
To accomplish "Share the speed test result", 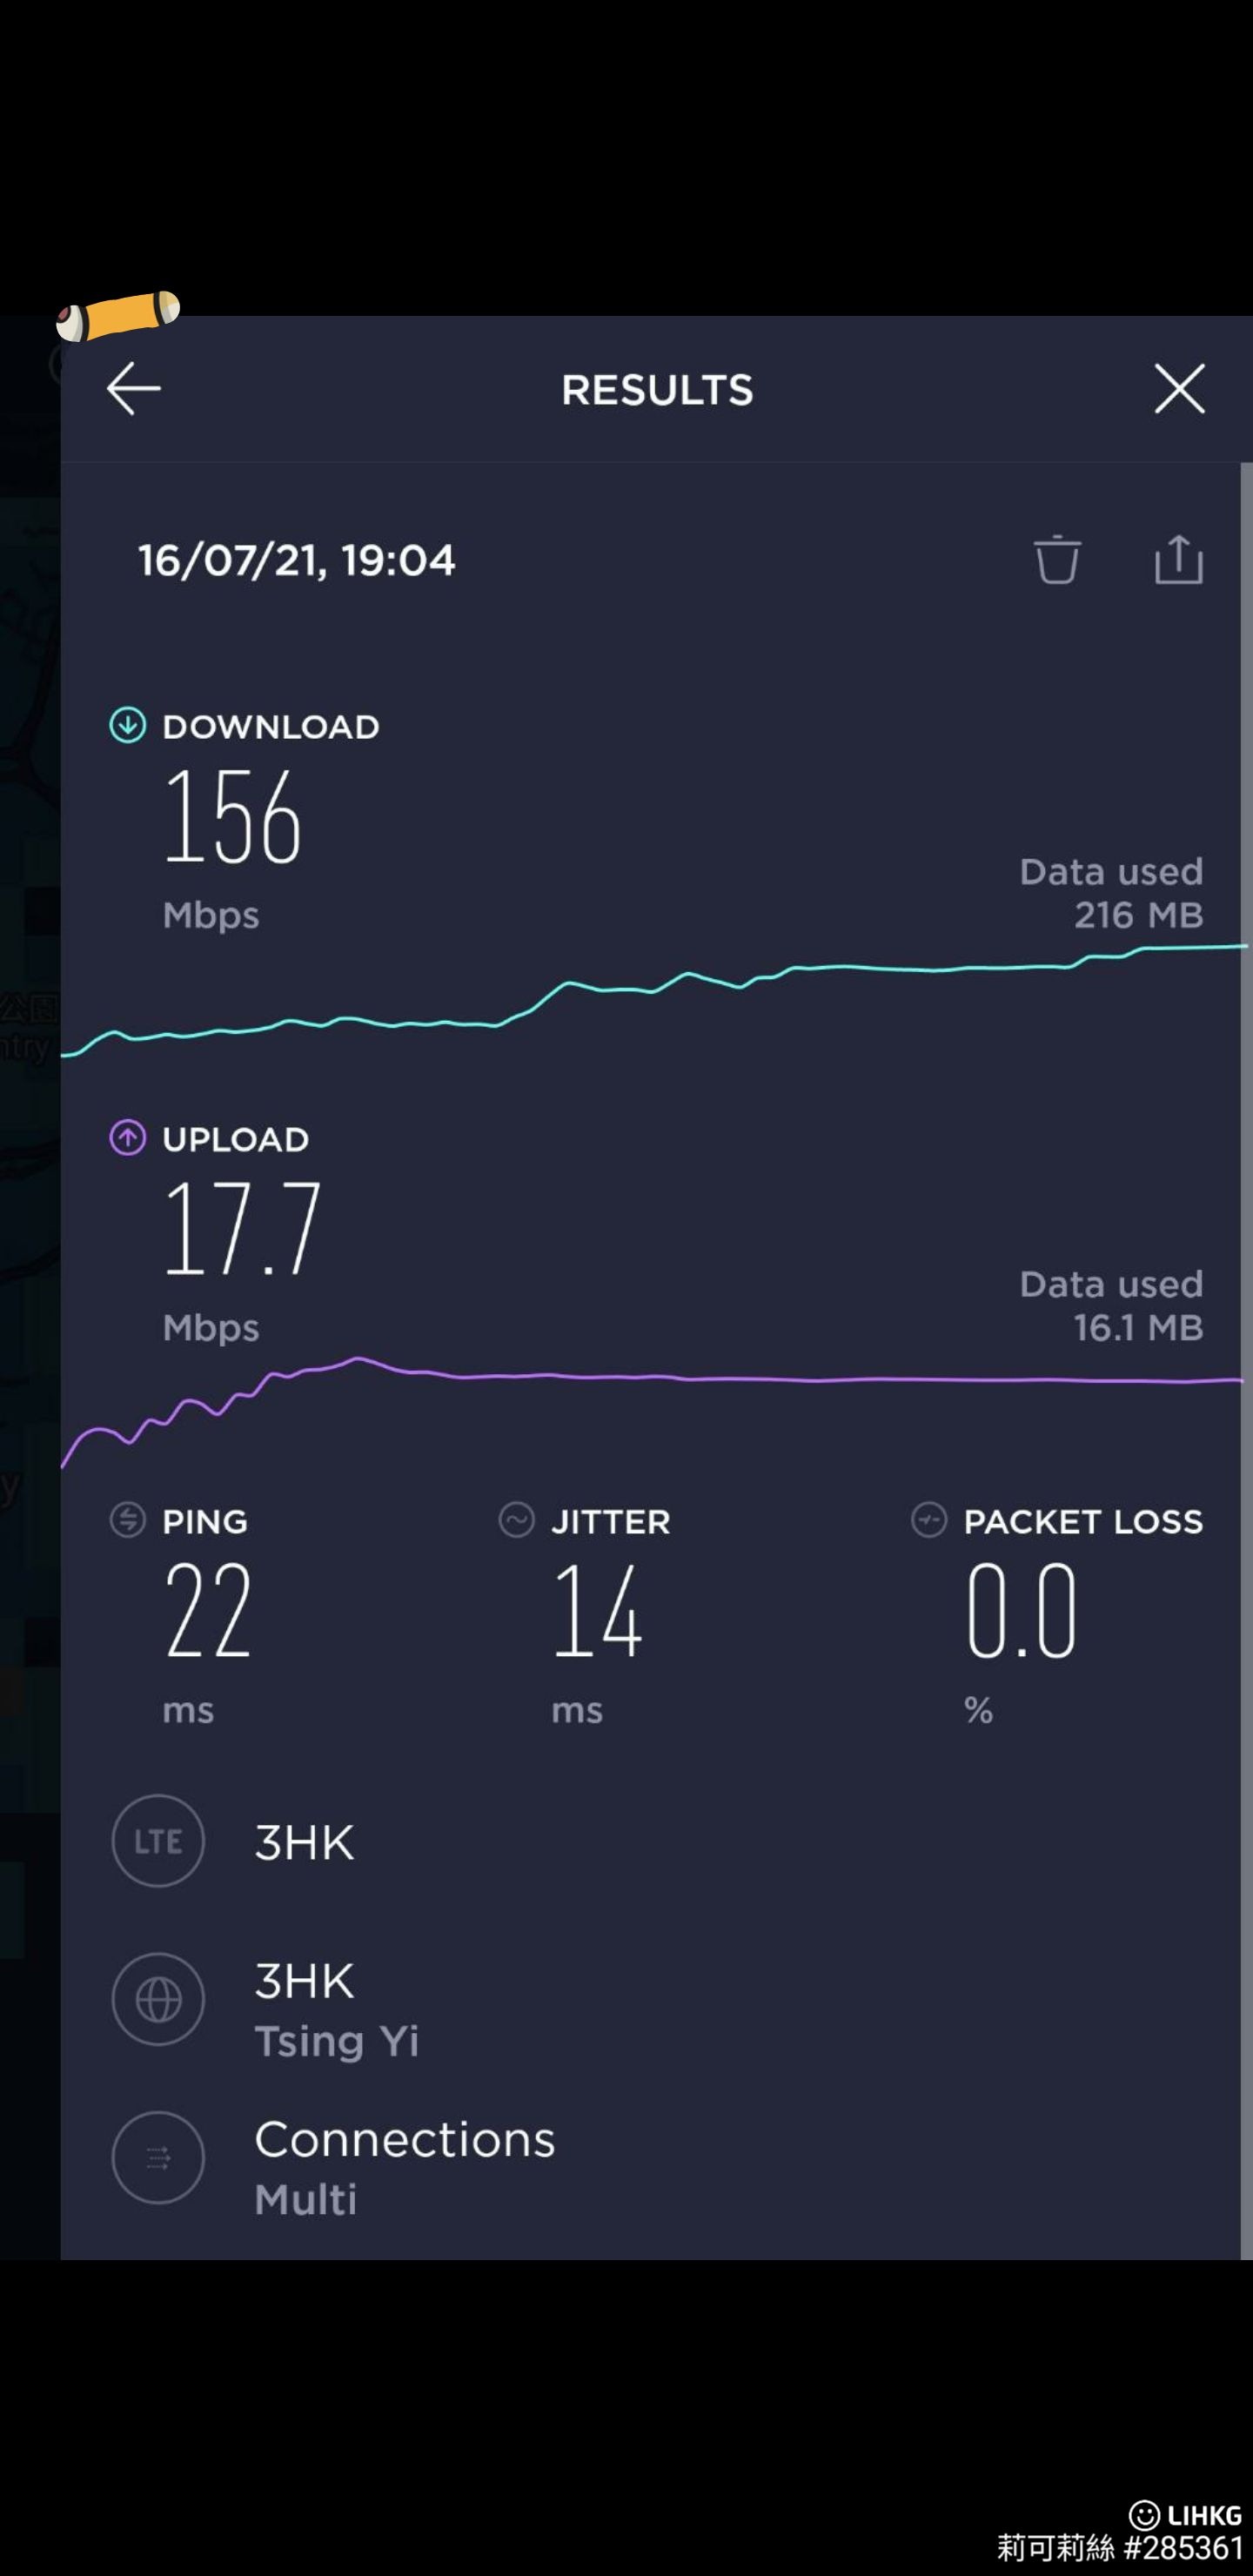I will 1178,559.
